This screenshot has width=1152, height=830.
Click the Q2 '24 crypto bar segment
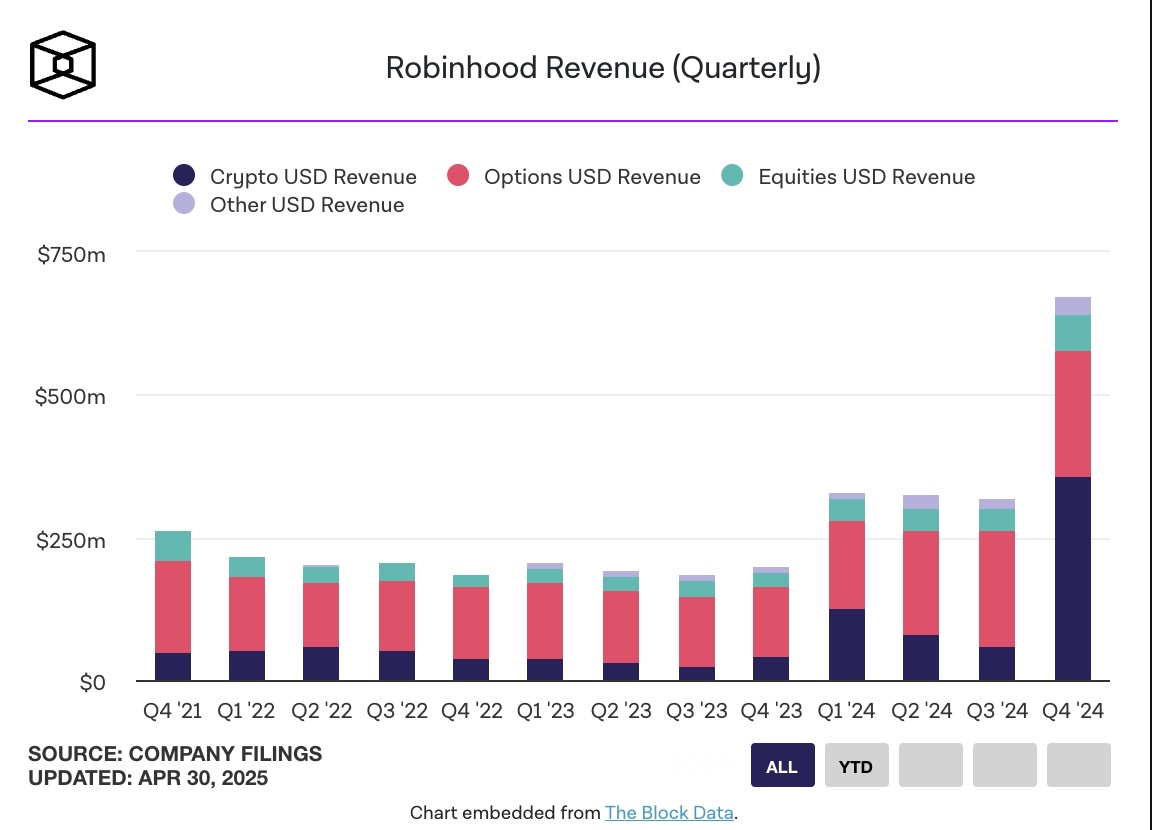[921, 658]
